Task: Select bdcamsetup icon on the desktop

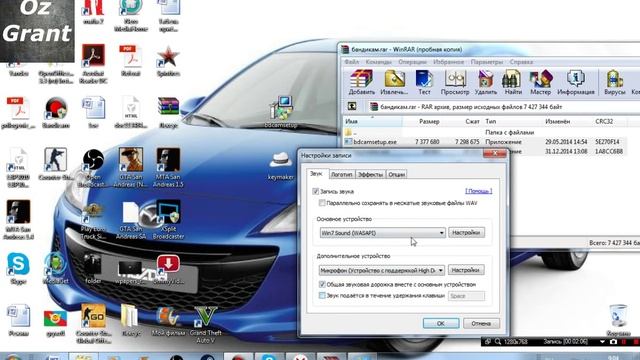Action: point(281,112)
